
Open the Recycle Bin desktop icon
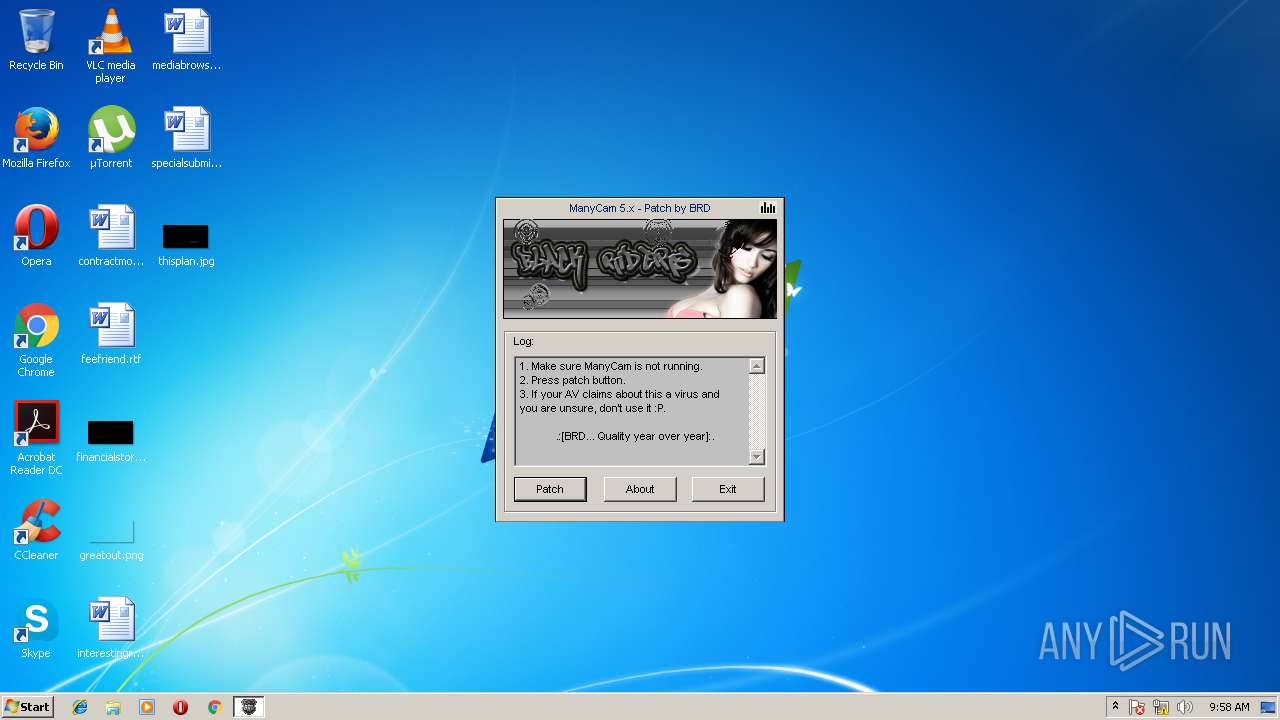(36, 40)
